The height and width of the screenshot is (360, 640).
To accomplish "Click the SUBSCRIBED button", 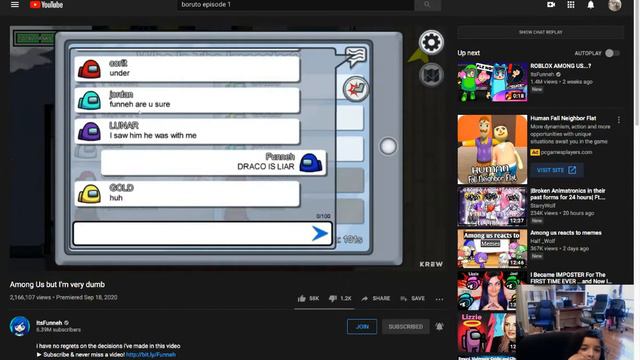I will point(406,327).
